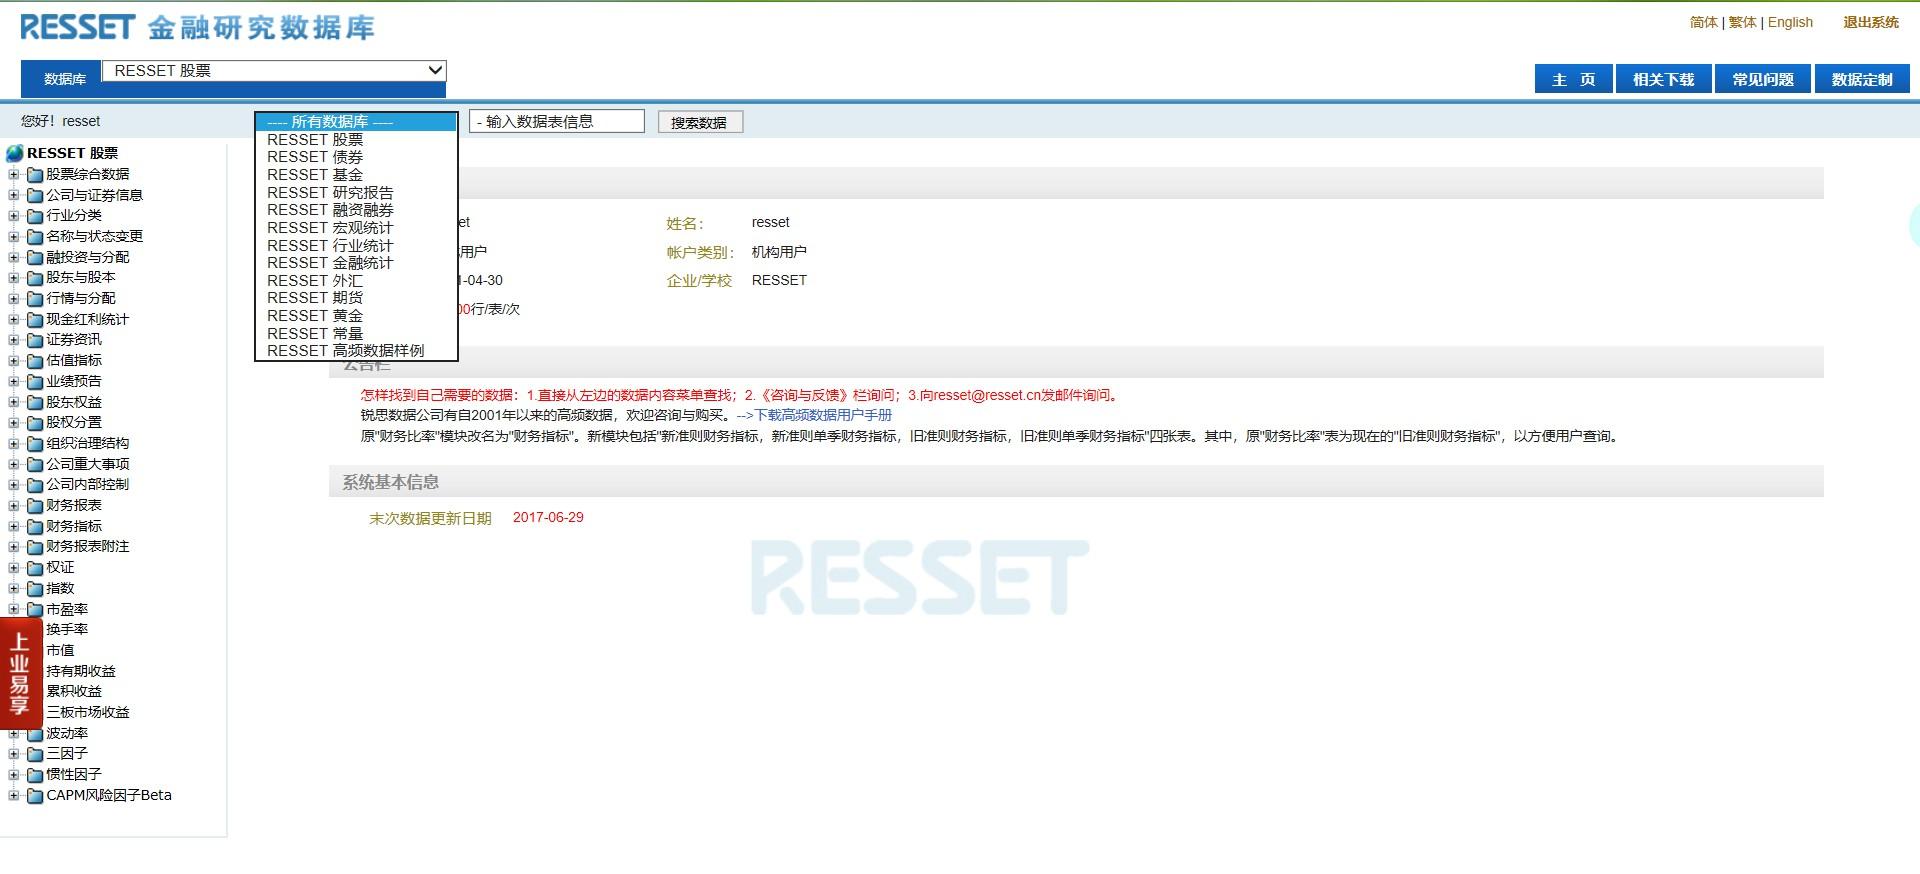The image size is (1920, 874).
Task: Click the folder icon beside 权证
Action: [35, 568]
